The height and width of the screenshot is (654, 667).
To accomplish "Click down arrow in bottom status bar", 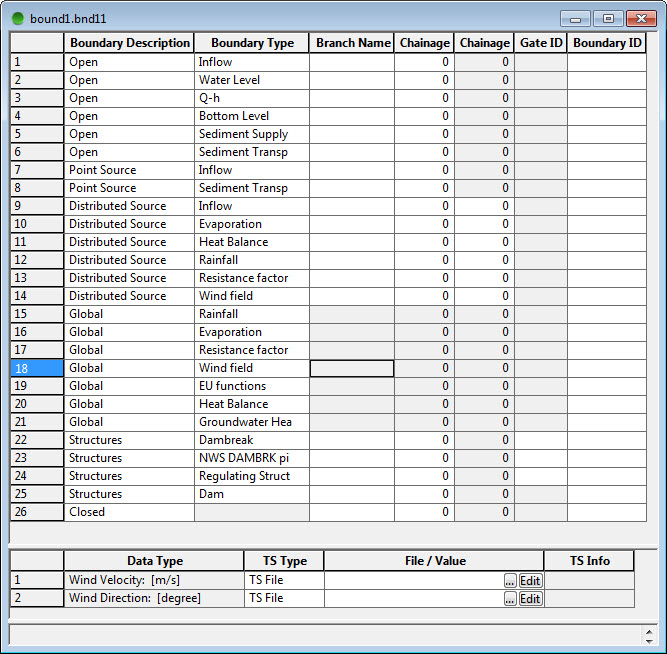I will [648, 640].
